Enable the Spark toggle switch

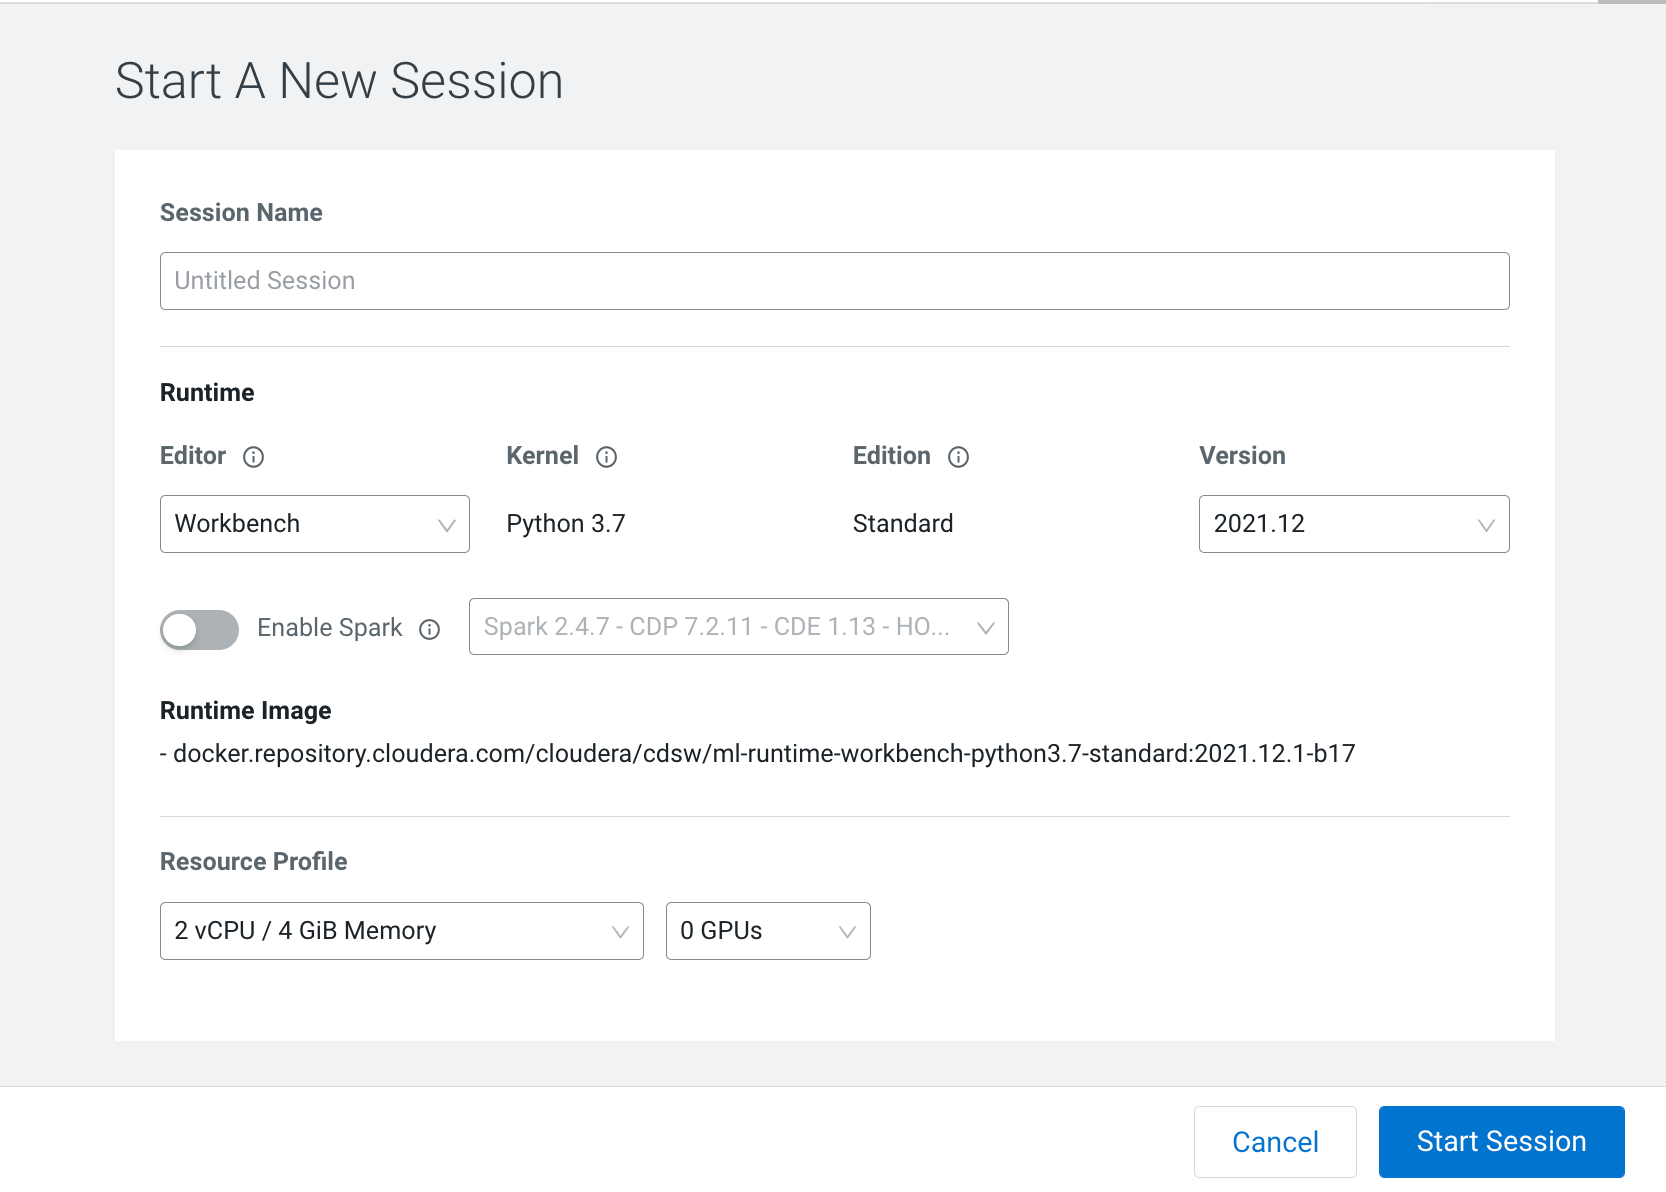point(199,630)
